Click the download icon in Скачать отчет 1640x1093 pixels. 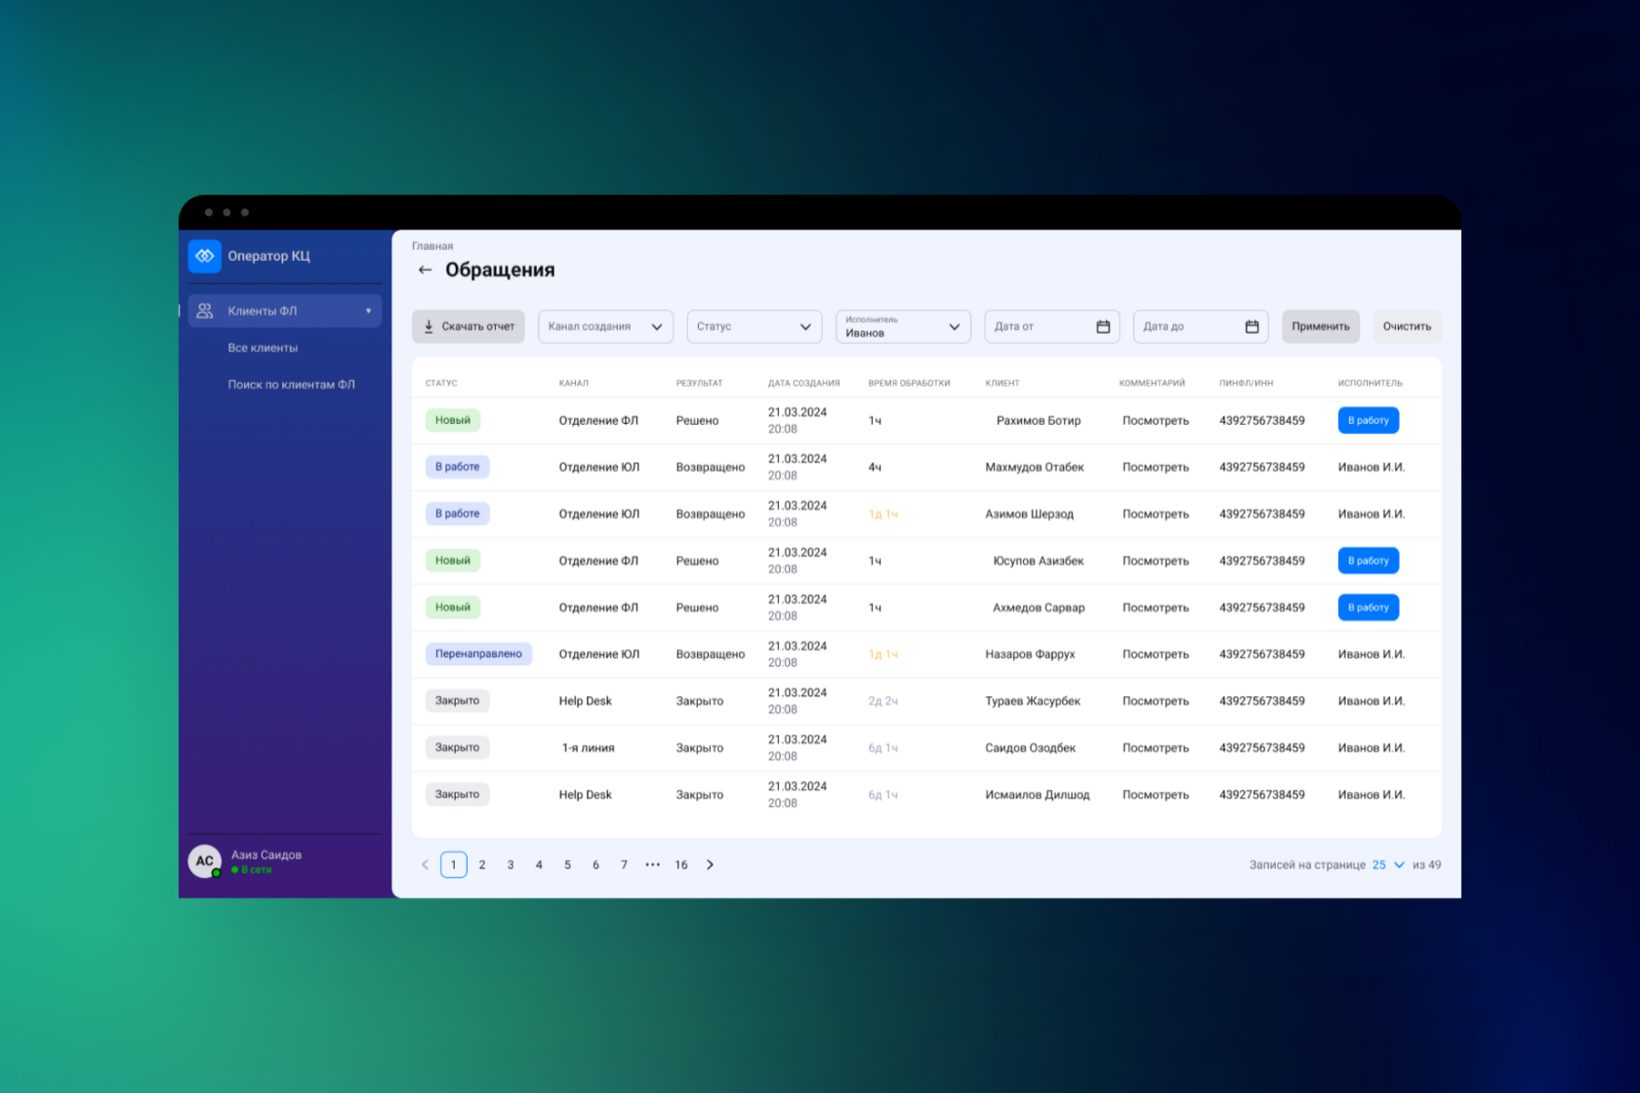click(x=429, y=327)
